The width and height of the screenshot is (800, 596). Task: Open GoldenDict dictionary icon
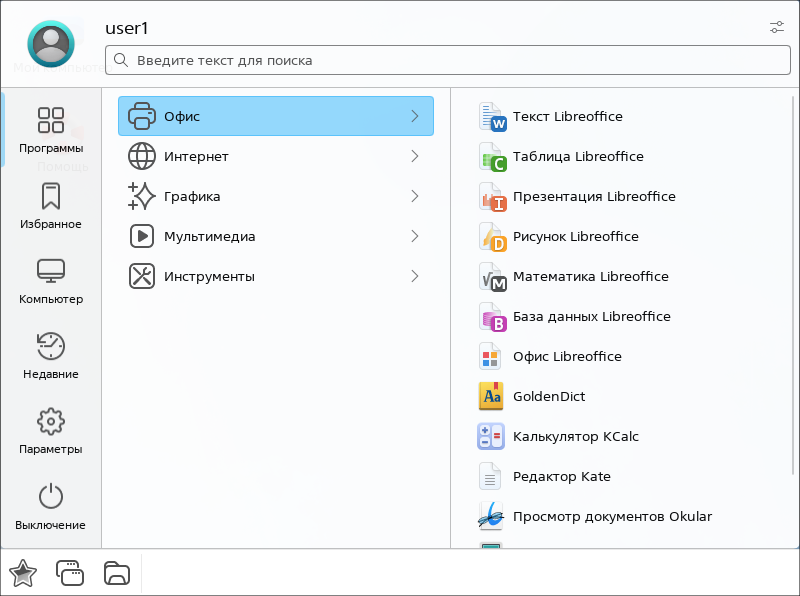[492, 397]
